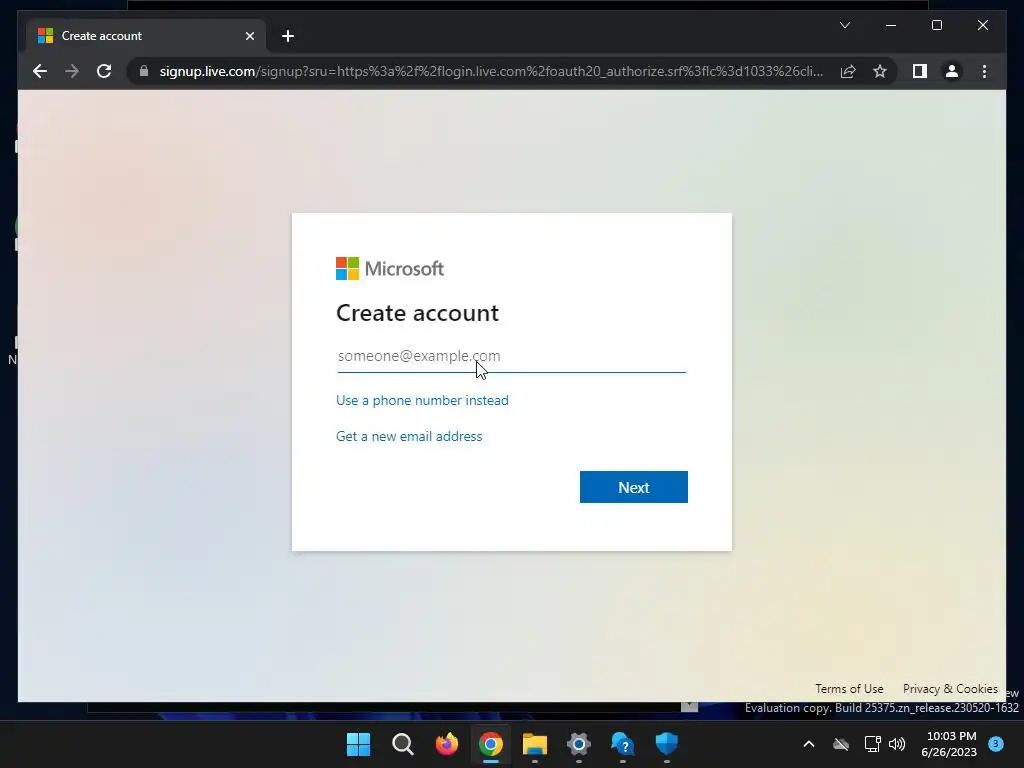Open Settings gear from the taskbar
The width and height of the screenshot is (1024, 768).
pos(579,744)
